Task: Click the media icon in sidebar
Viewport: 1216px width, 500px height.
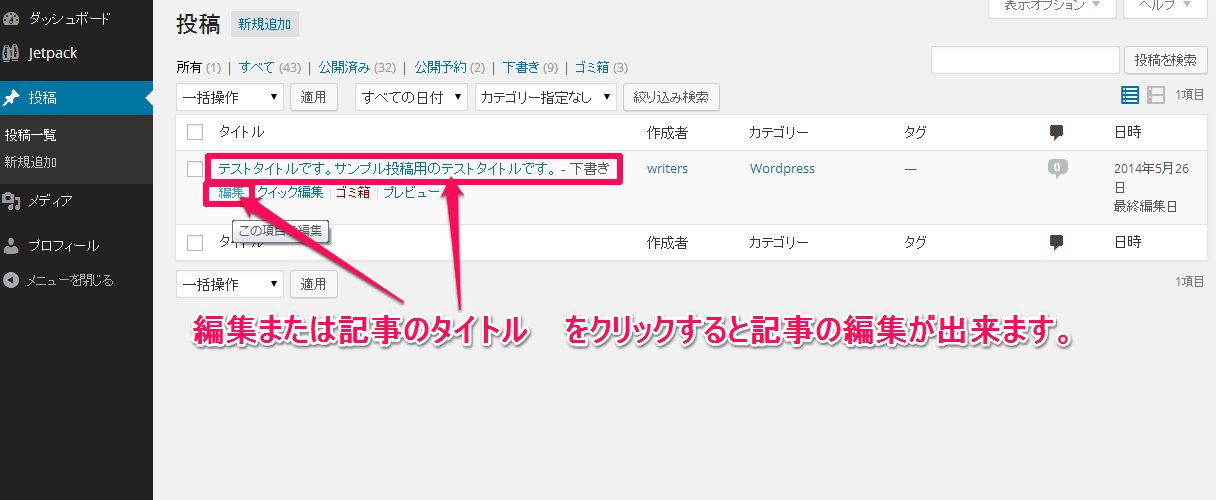Action: point(12,201)
